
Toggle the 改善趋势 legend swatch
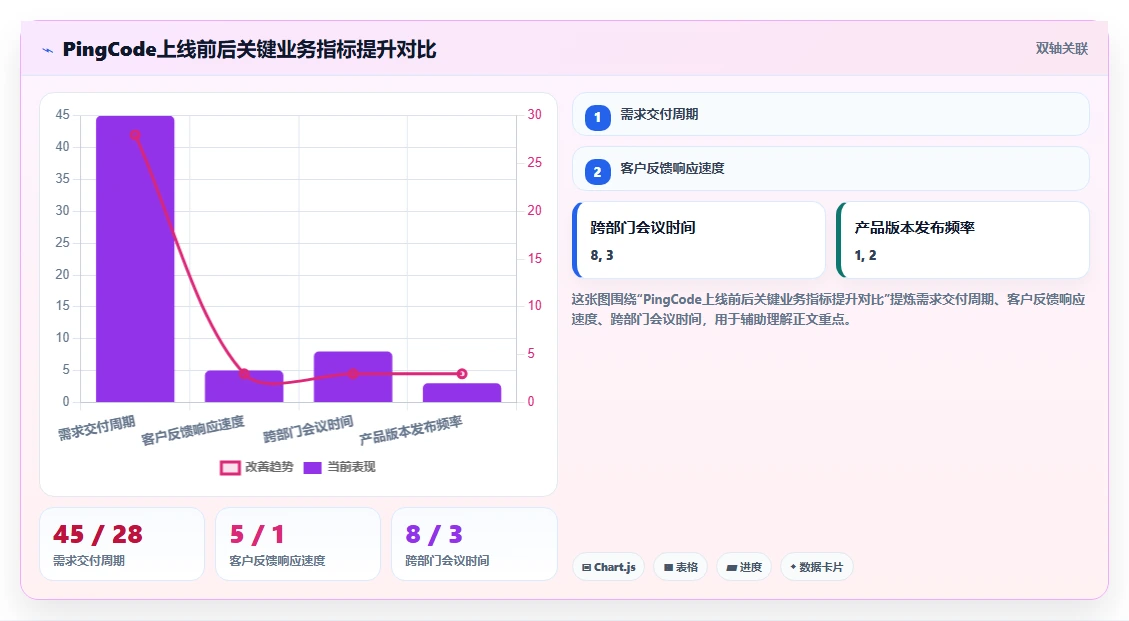click(x=230, y=468)
